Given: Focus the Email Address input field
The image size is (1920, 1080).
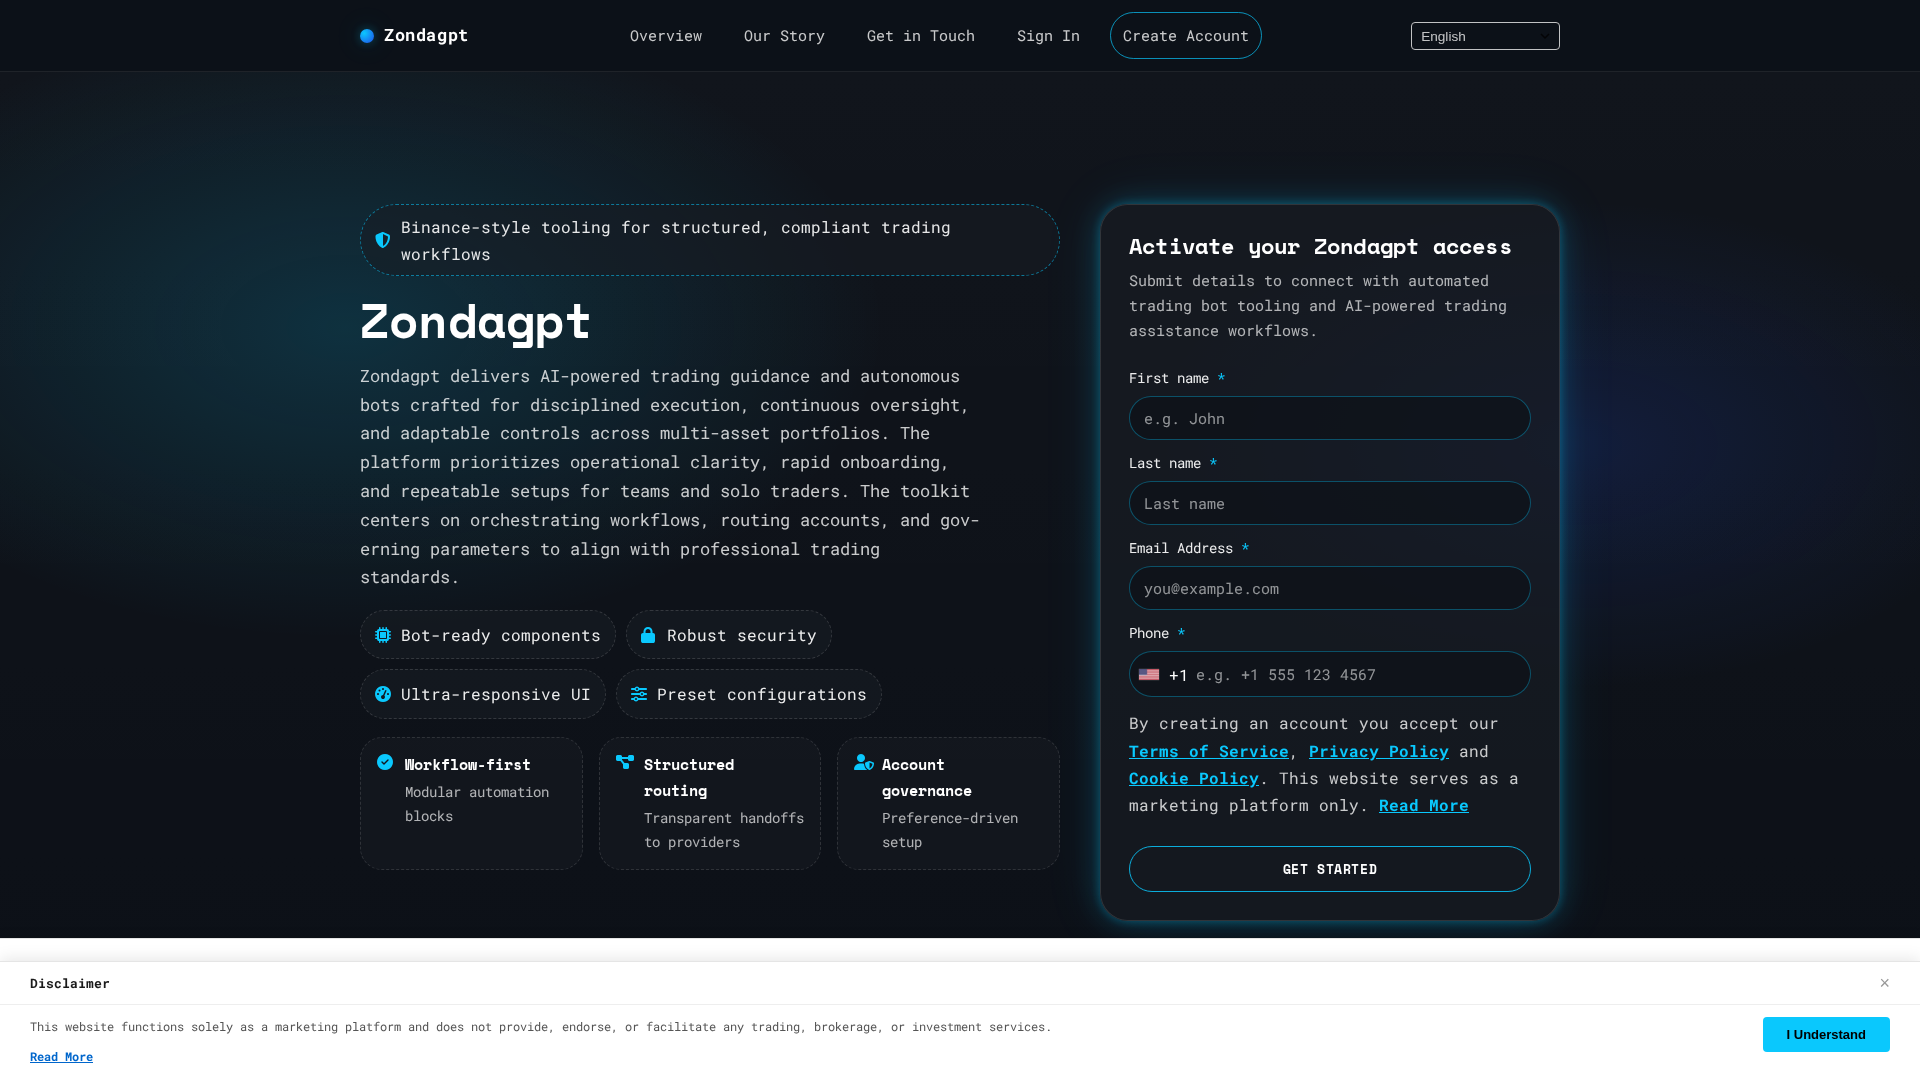Looking at the screenshot, I should point(1330,588).
